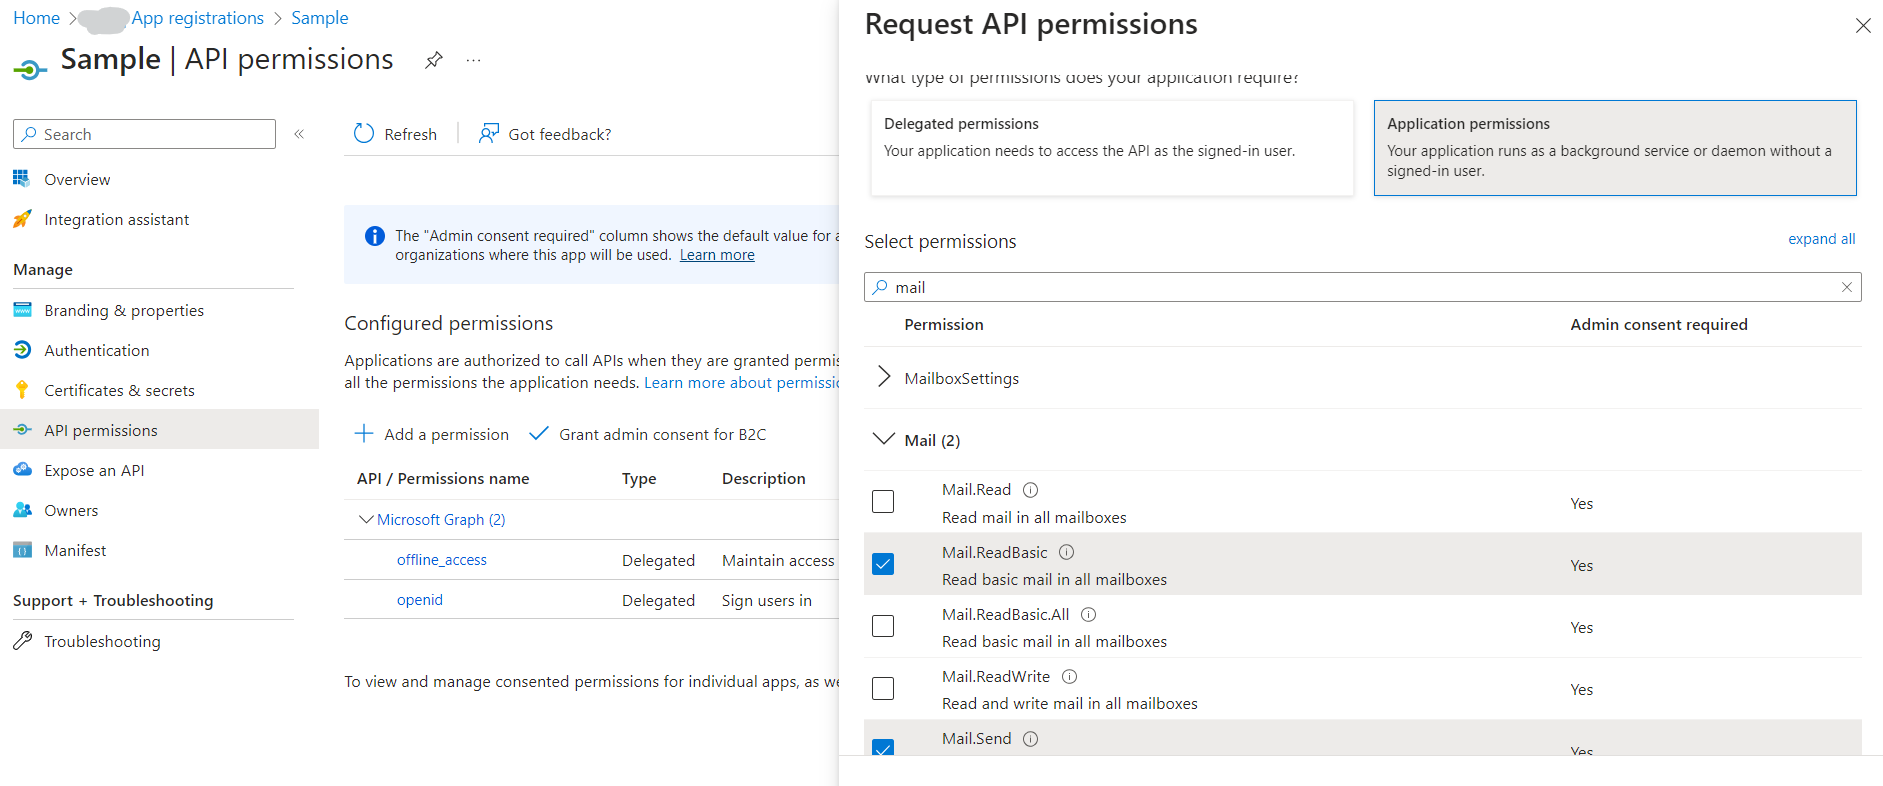The width and height of the screenshot is (1883, 786).
Task: Show info for Mail.Read permission
Action: point(1030,490)
